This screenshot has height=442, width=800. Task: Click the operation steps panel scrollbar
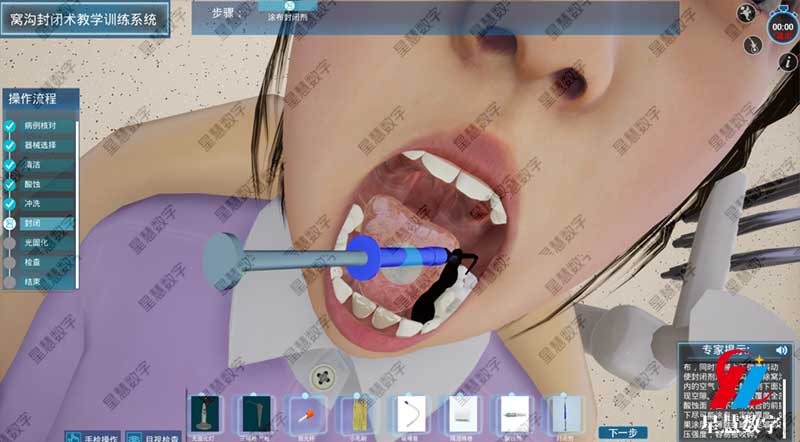click(x=77, y=204)
